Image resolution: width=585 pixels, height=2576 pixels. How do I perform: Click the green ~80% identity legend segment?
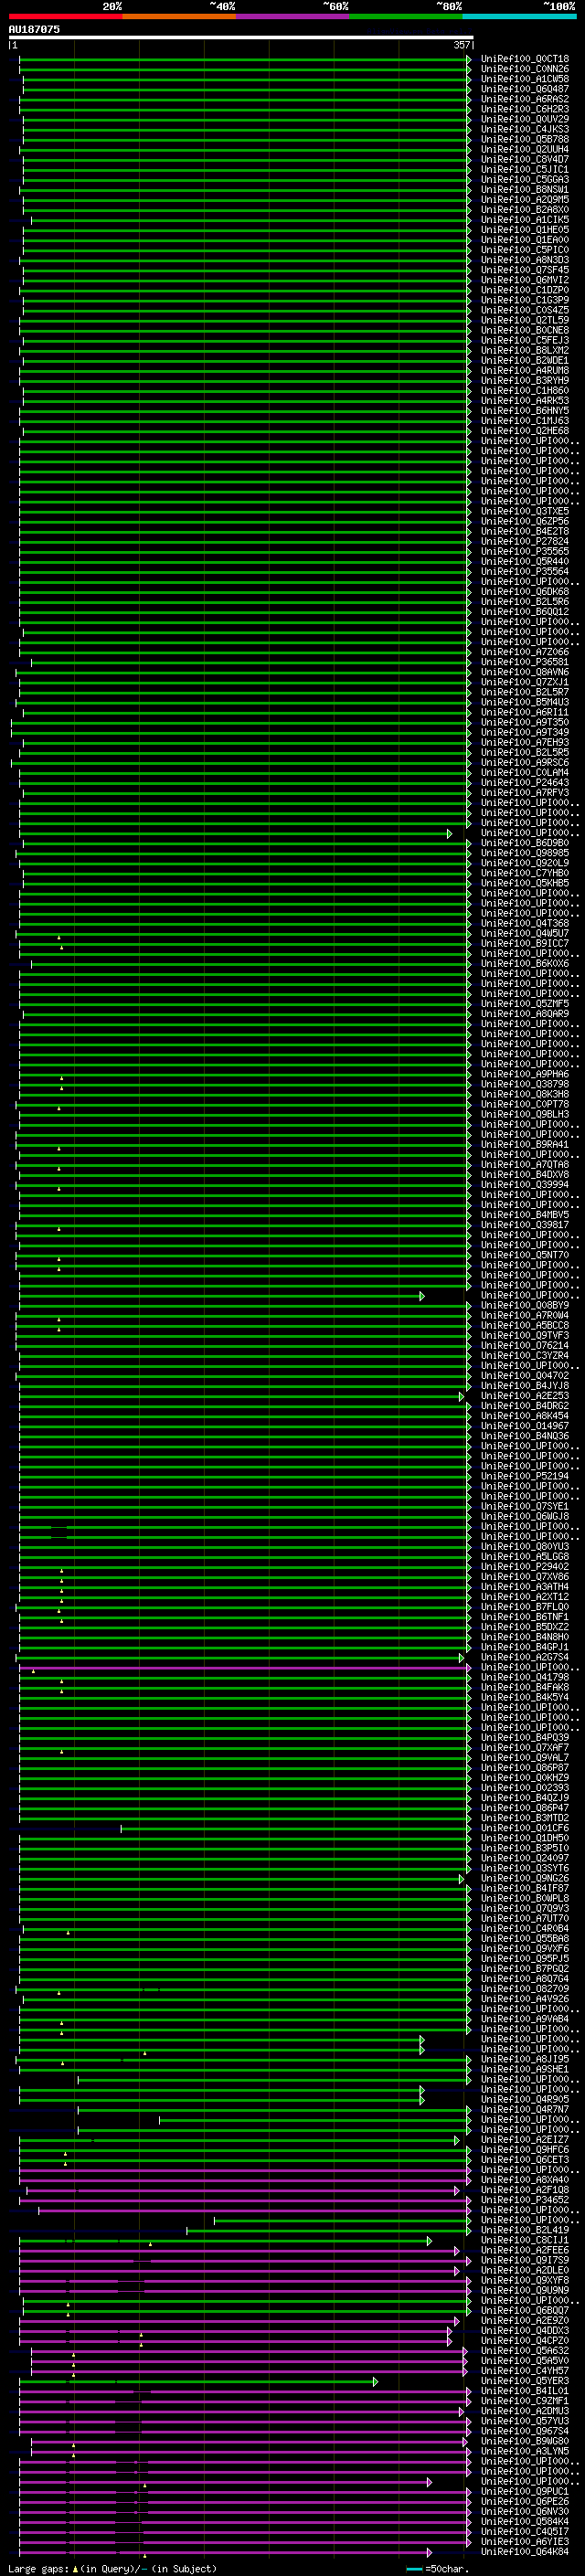pos(406,16)
